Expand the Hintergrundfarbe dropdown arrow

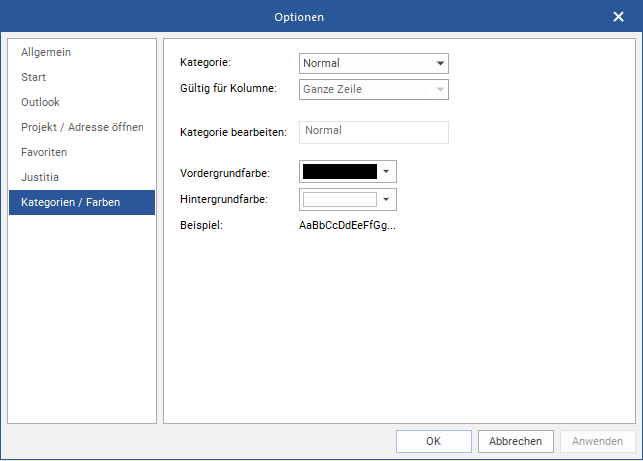(x=386, y=199)
